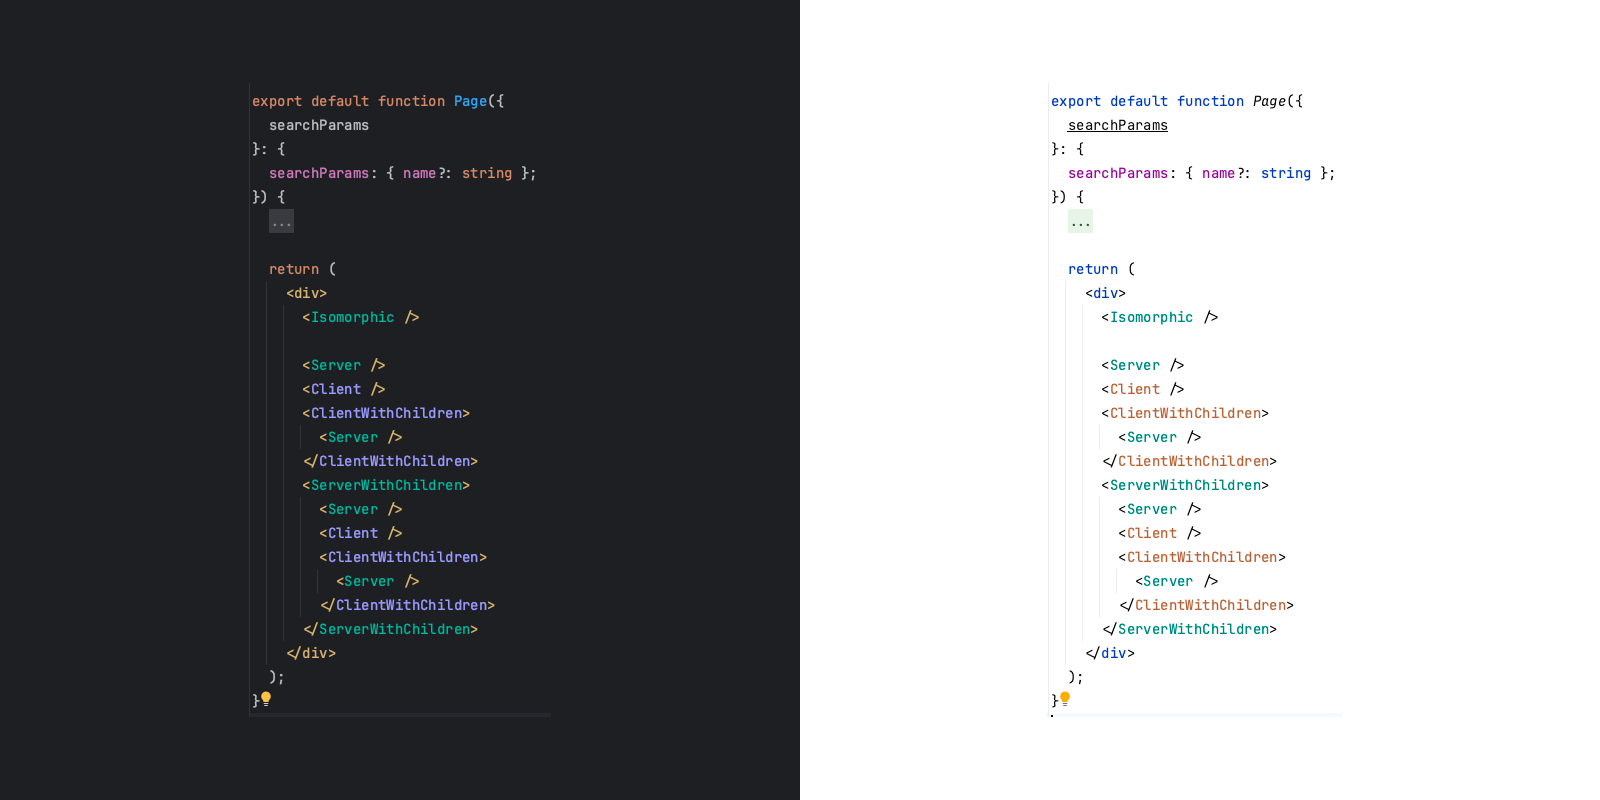1600x800 pixels.
Task: Click 'export' keyword in dark editor
Action: pos(277,101)
